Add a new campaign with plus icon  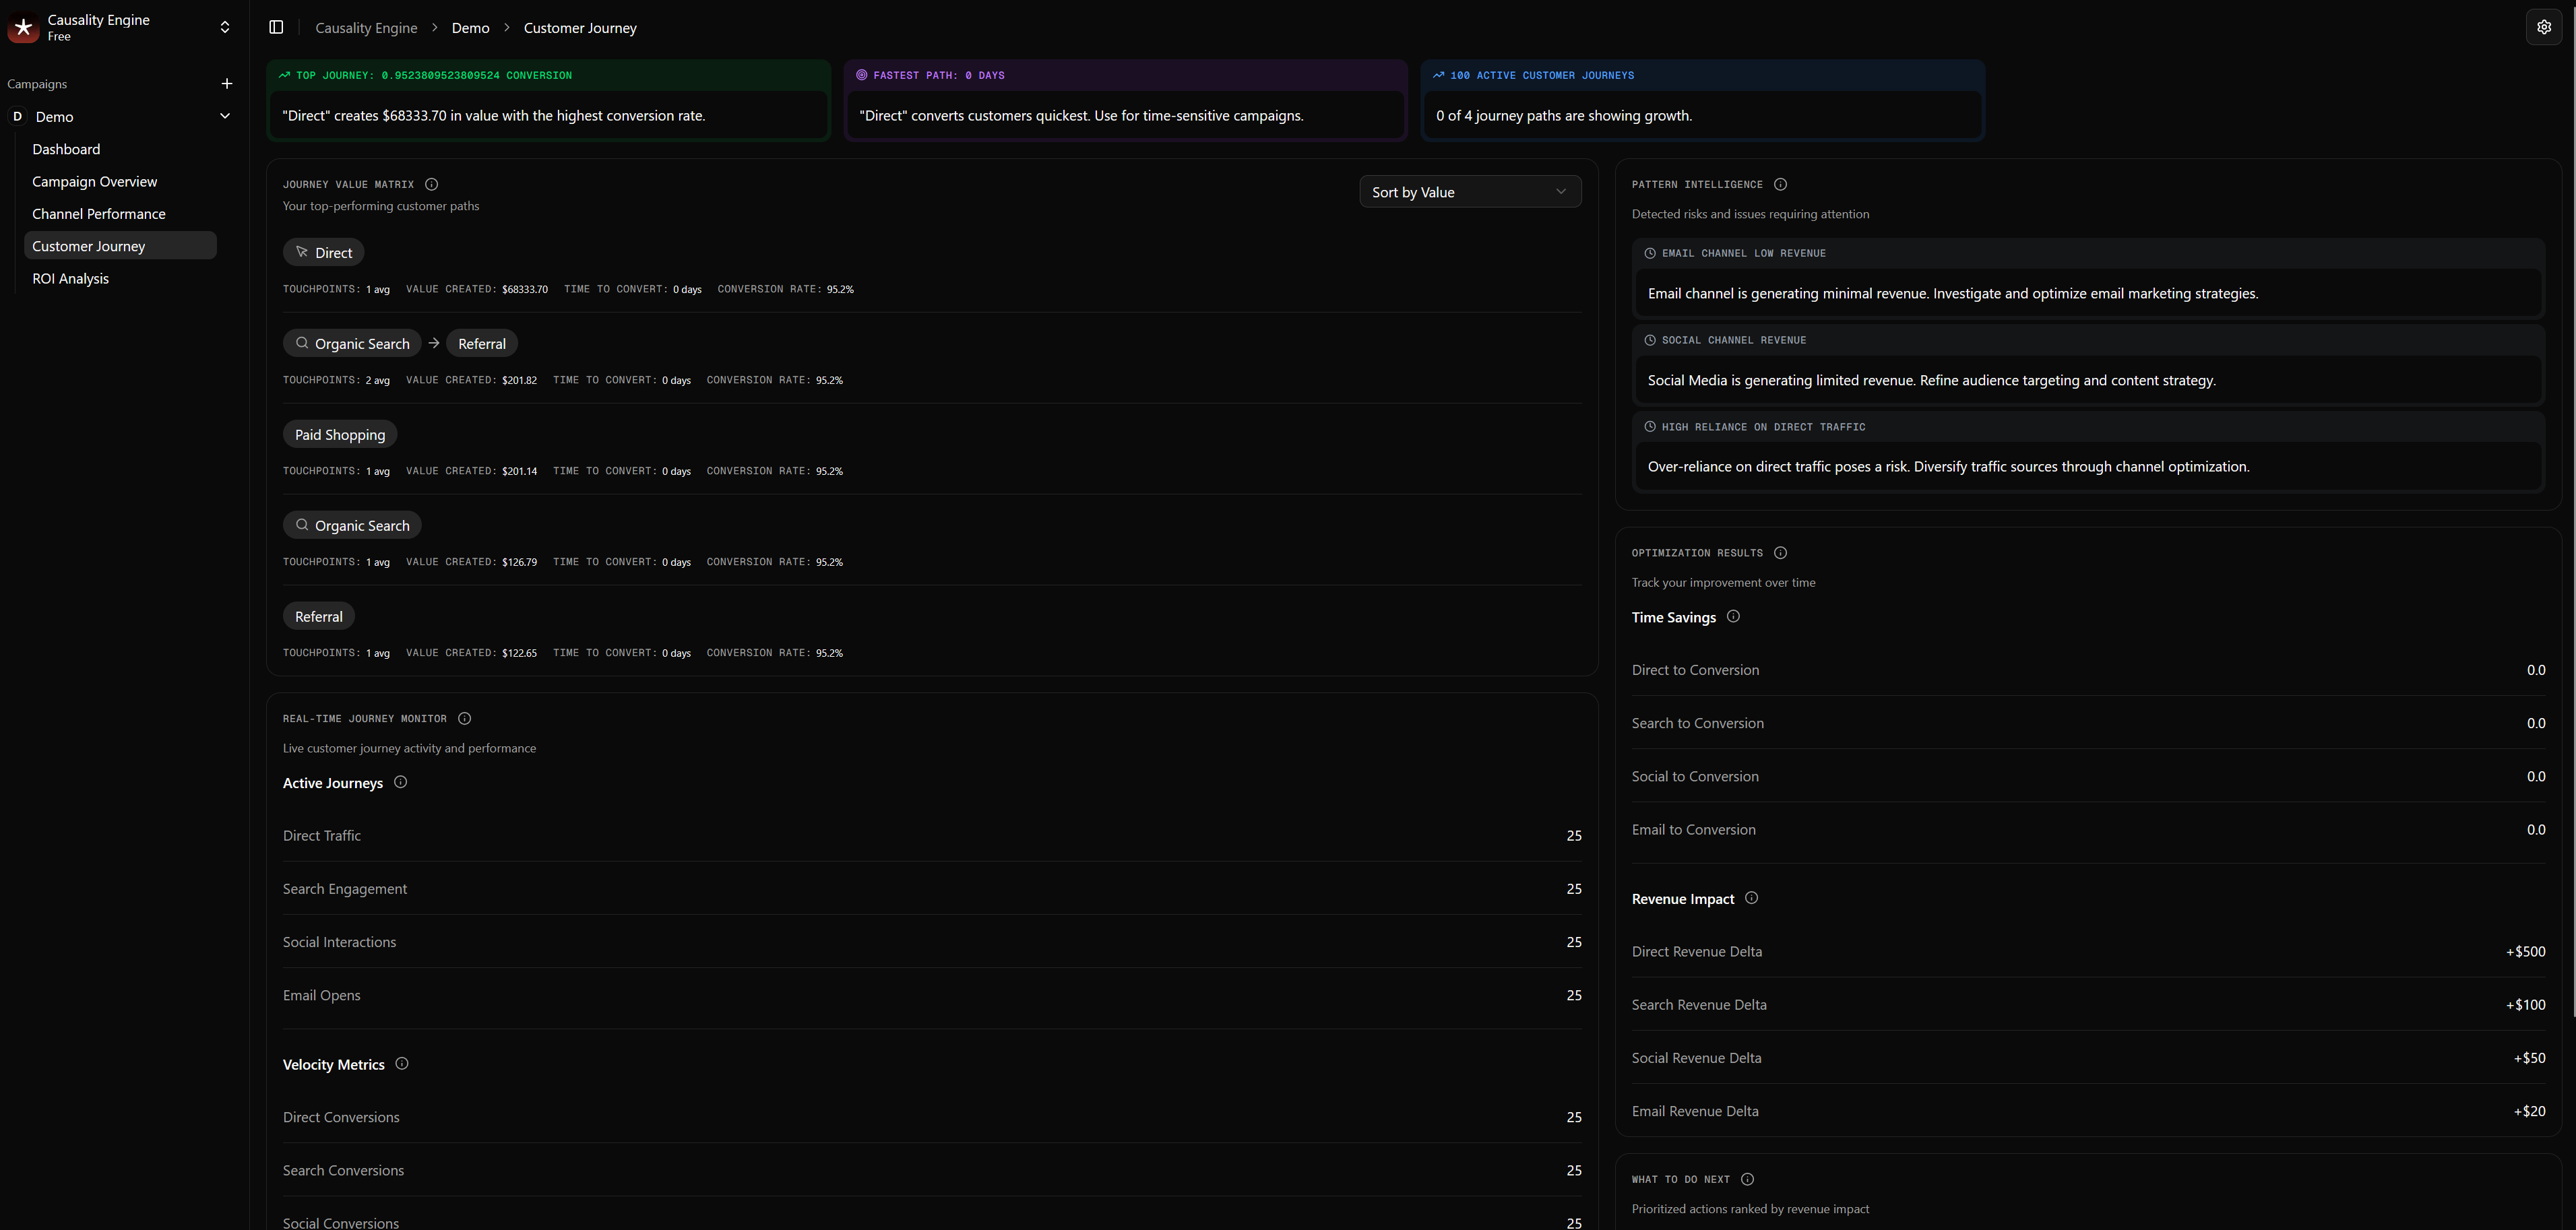point(227,84)
